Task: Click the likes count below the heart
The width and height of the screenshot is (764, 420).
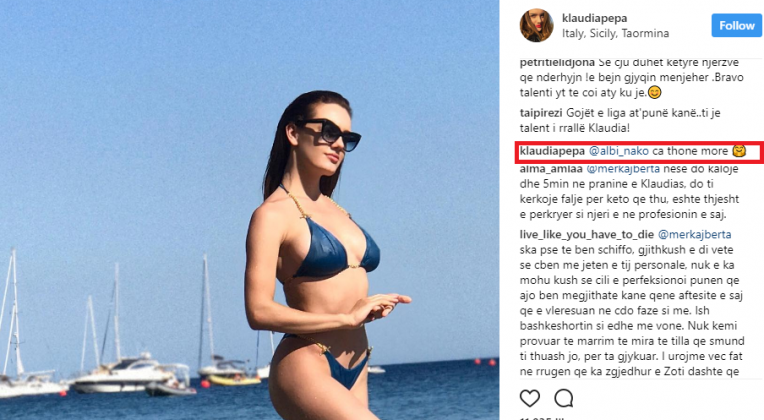Action: click(542, 418)
